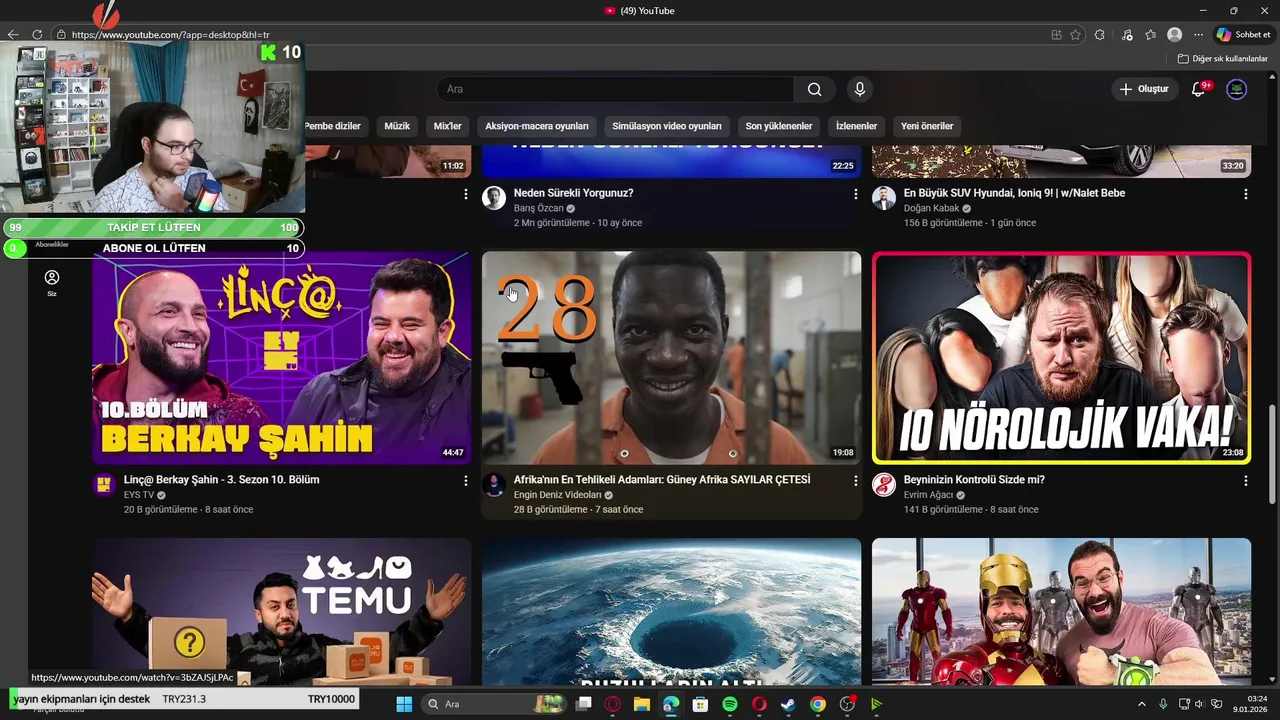
Task: Select the Müzik filter chip
Action: (x=397, y=126)
